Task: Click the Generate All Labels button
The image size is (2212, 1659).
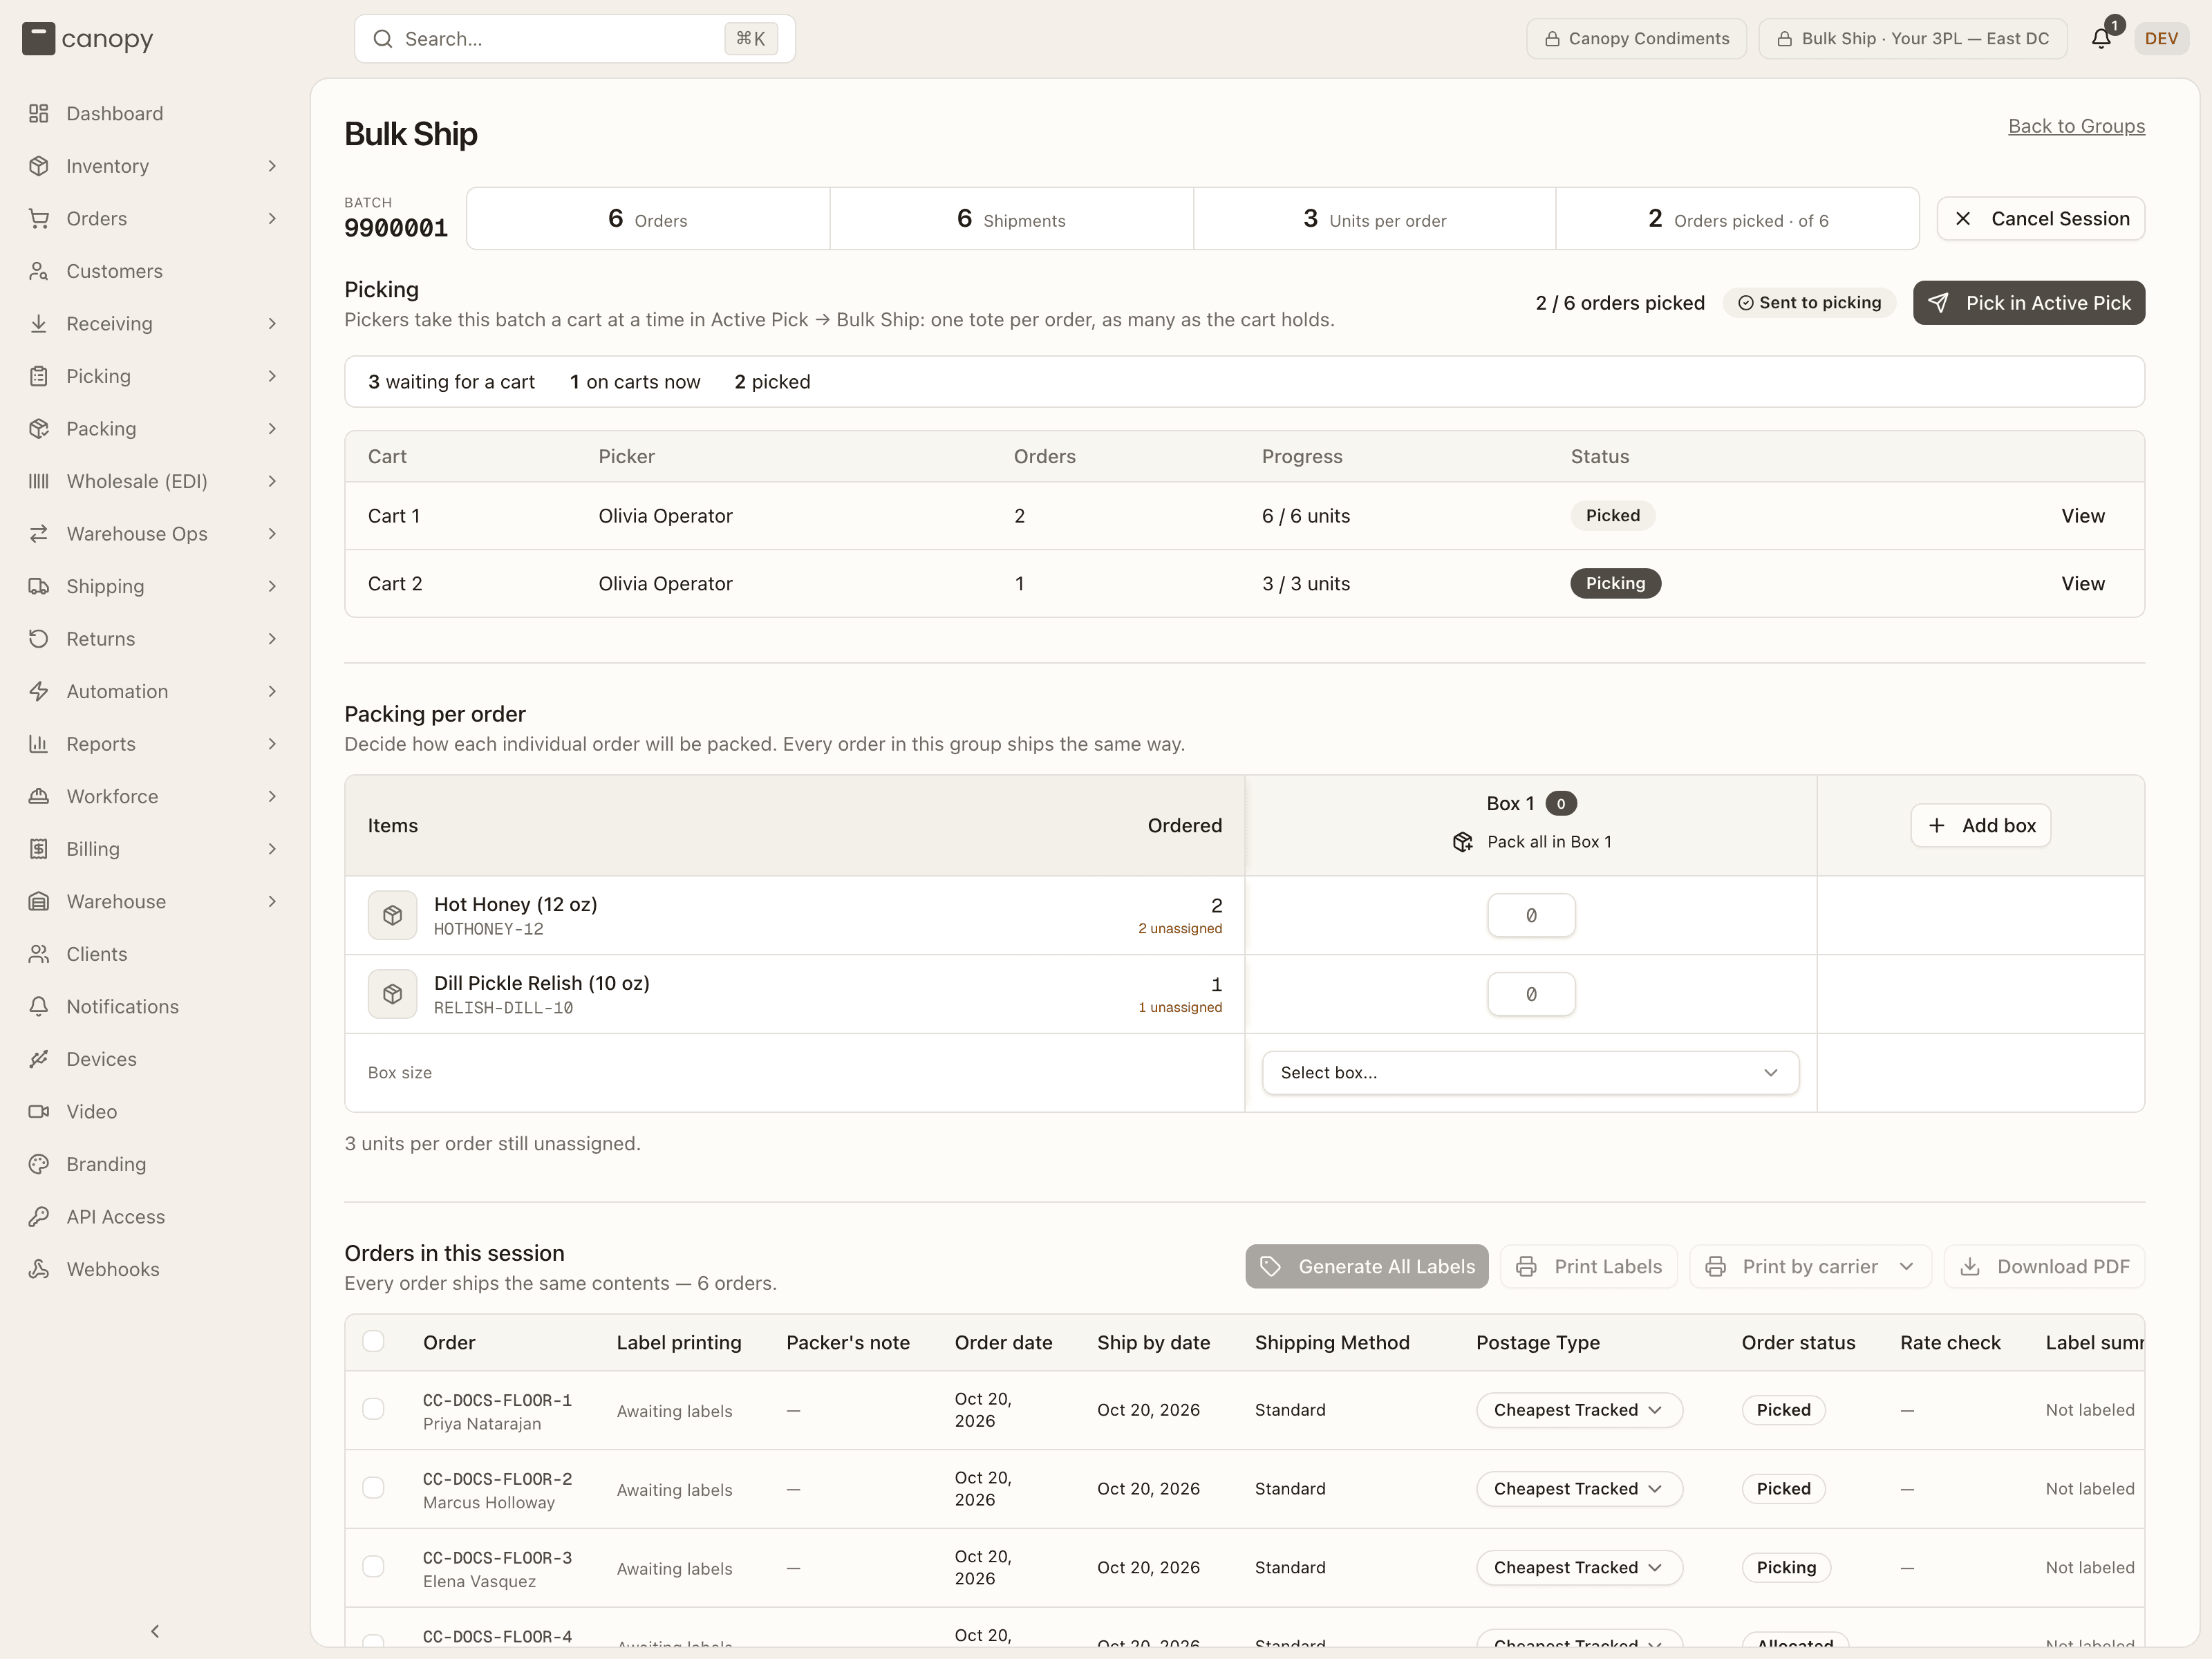Action: point(1367,1266)
